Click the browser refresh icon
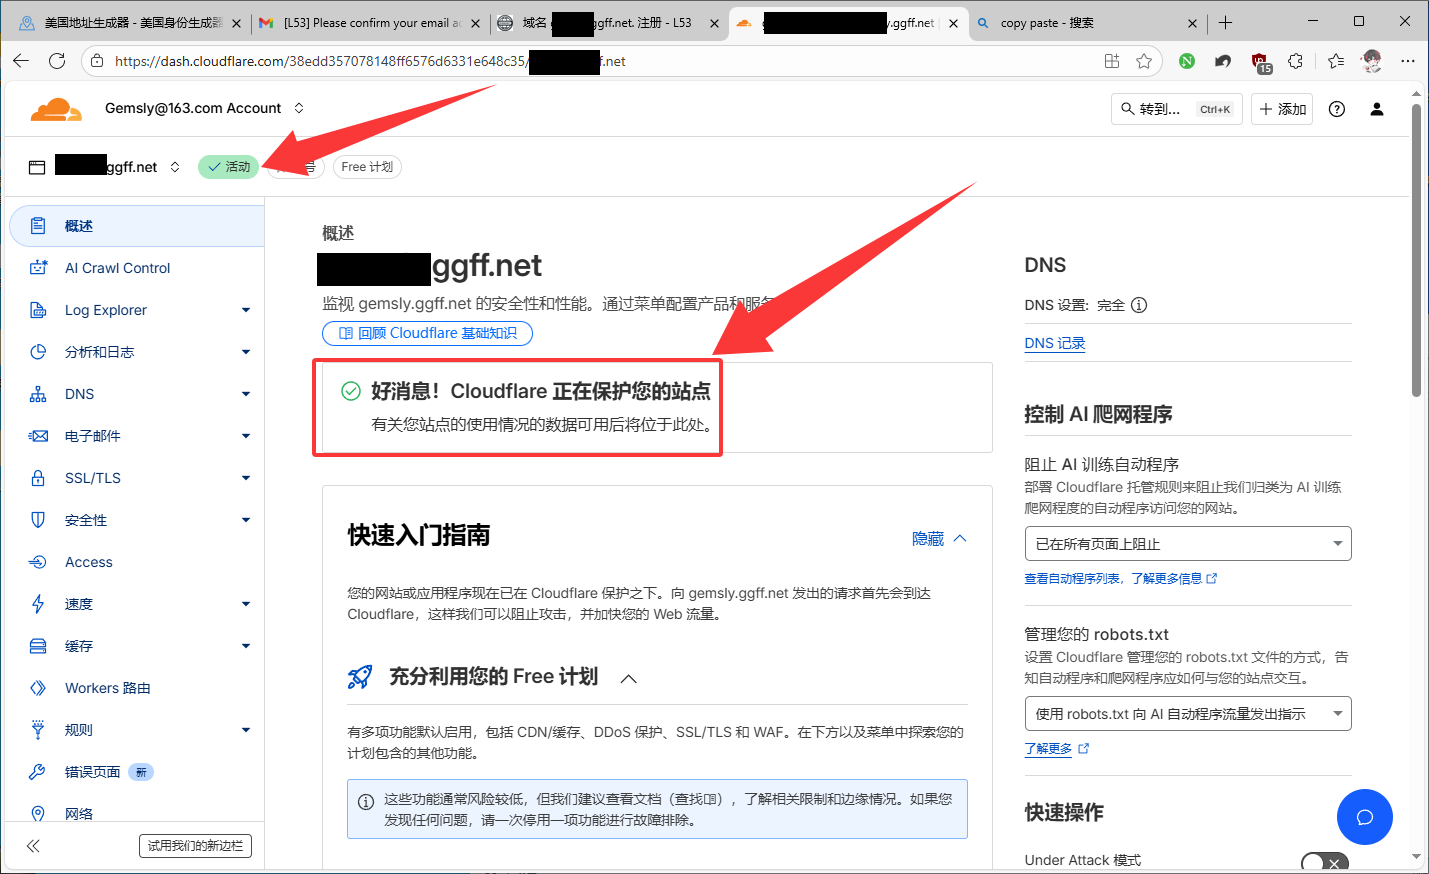 [57, 61]
